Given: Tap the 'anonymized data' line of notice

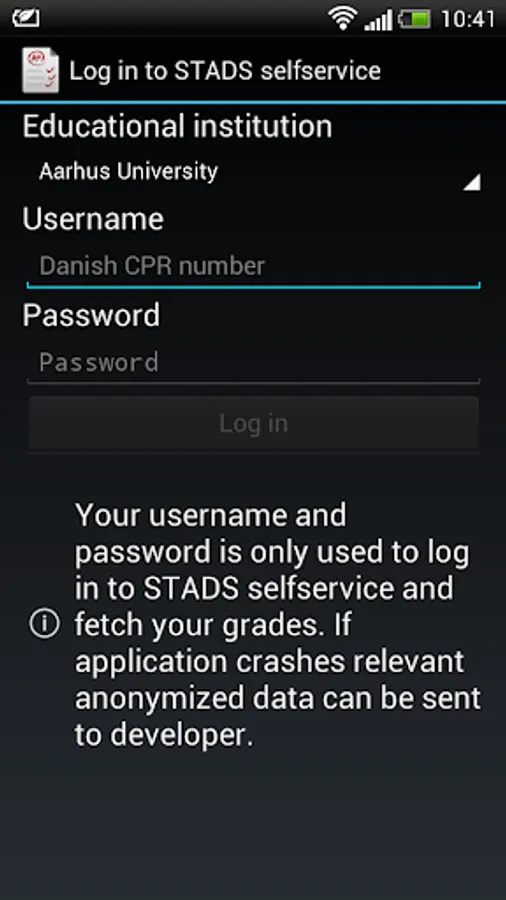Looking at the screenshot, I should pos(278,699).
